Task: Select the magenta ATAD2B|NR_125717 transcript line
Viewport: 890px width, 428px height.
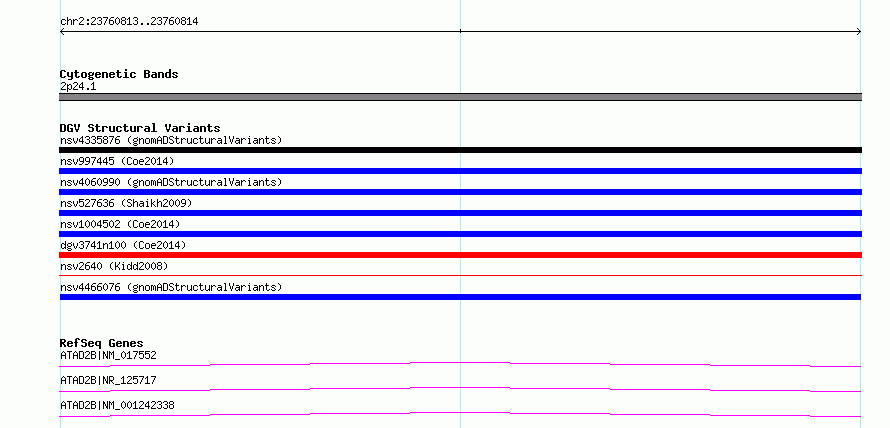Action: [460, 389]
